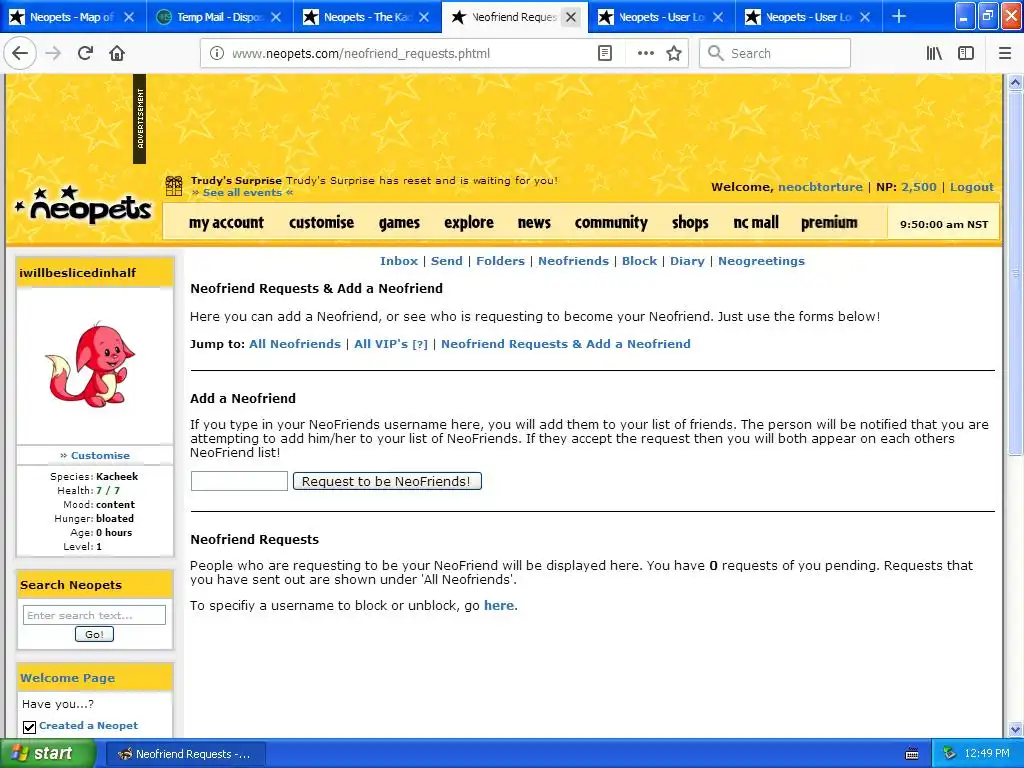Click the page vertical scrollbar thumb
The height and width of the screenshot is (768, 1024).
click(x=1015, y=273)
